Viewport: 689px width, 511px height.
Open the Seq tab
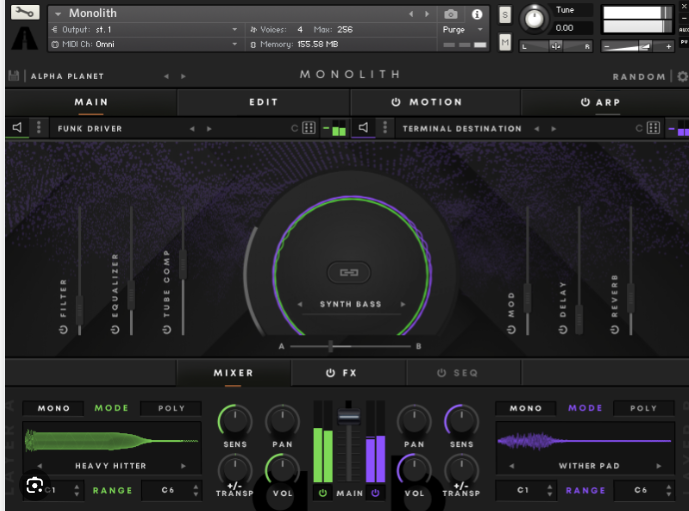tap(464, 373)
